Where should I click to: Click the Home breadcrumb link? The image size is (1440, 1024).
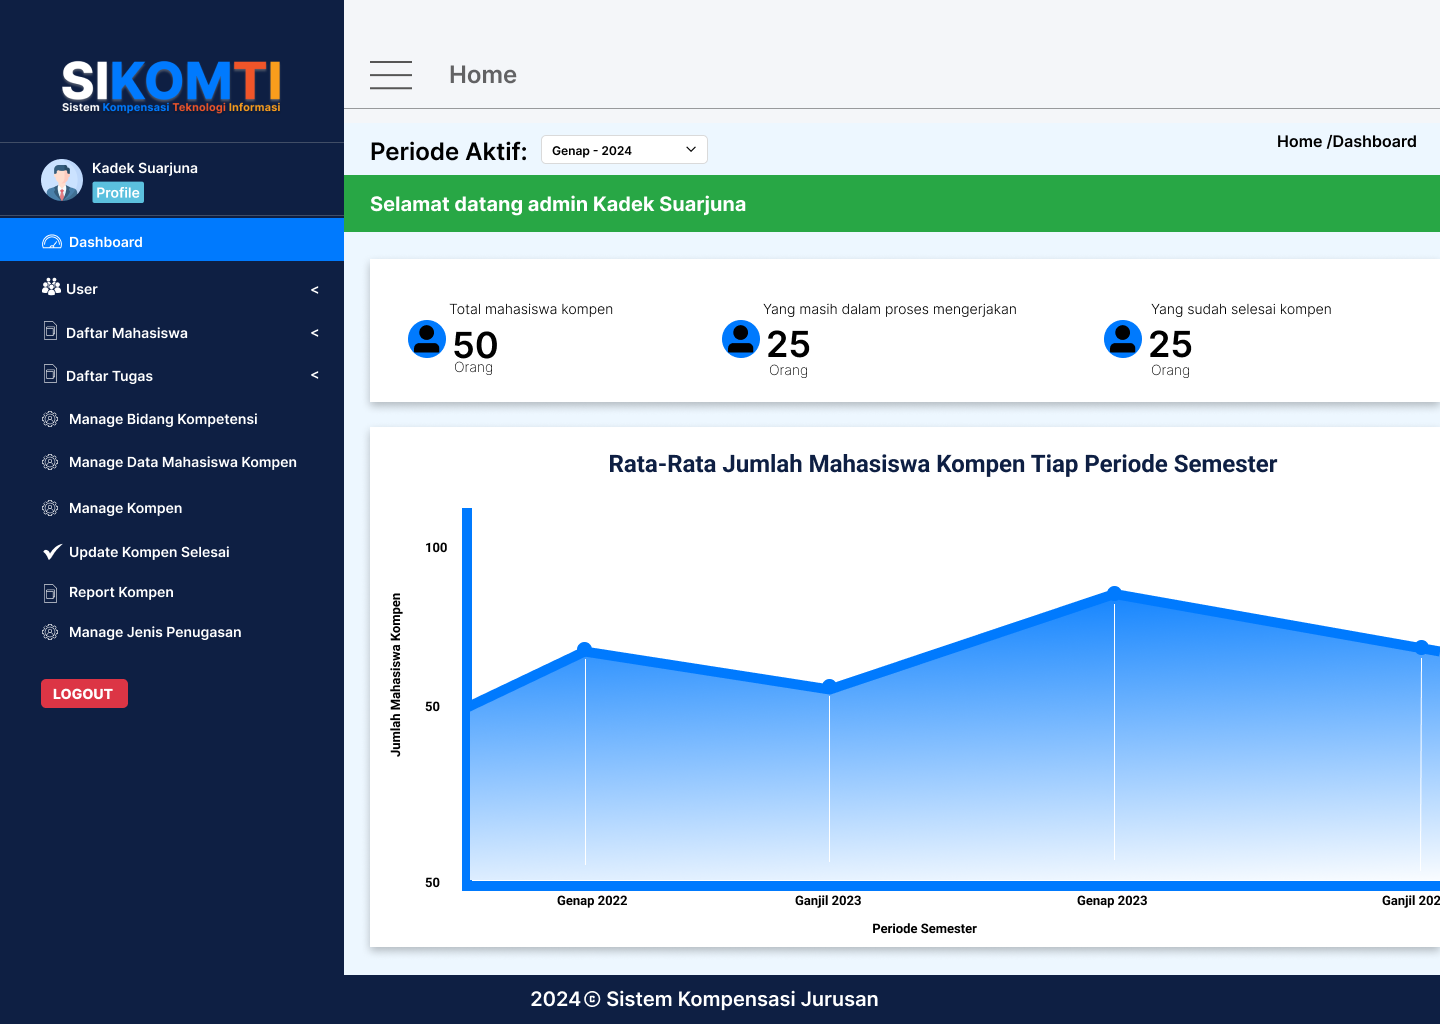pos(1299,141)
